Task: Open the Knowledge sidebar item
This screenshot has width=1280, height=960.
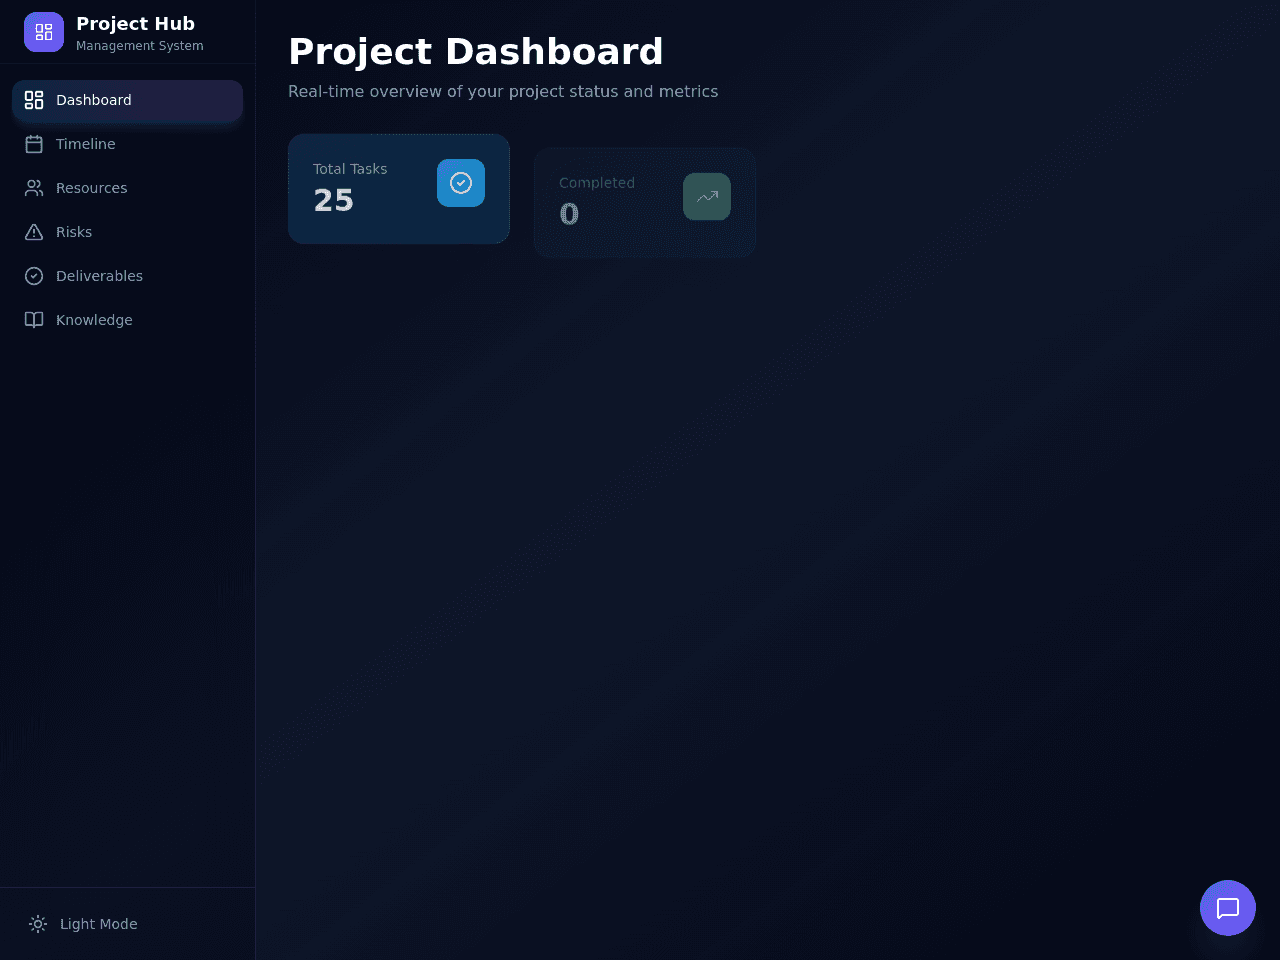Action: [x=127, y=320]
